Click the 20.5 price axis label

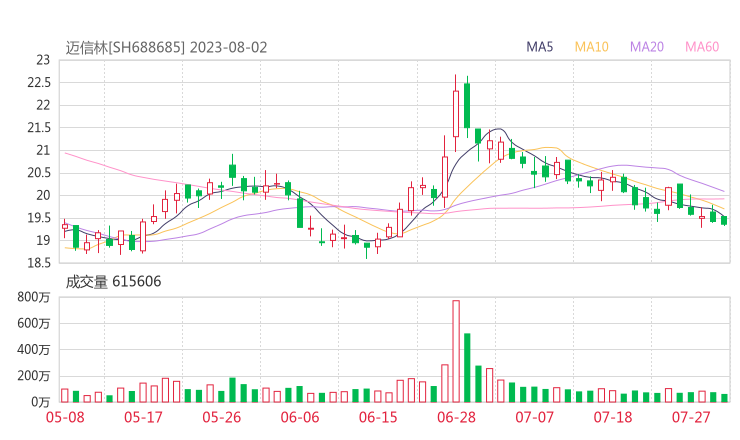pyautogui.click(x=39, y=173)
